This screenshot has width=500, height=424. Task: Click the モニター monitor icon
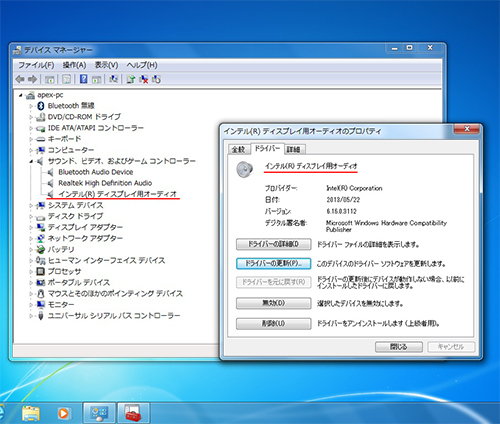tap(41, 304)
